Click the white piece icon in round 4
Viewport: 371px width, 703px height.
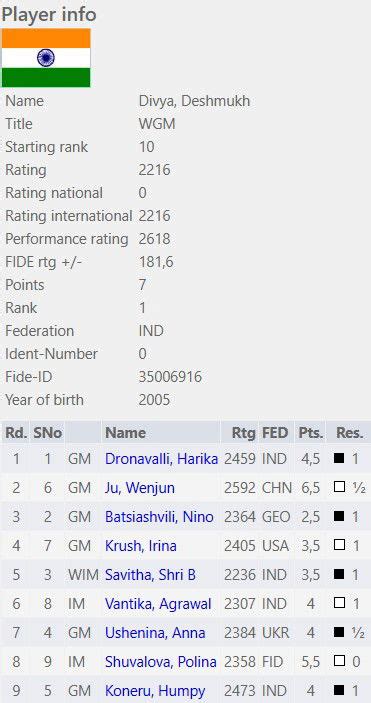(x=339, y=545)
